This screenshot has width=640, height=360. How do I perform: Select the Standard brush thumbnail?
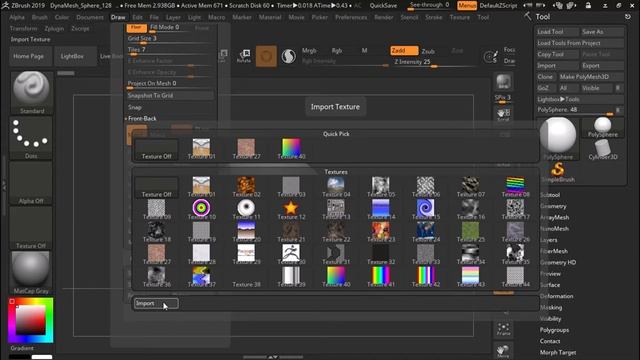pyautogui.click(x=31, y=92)
